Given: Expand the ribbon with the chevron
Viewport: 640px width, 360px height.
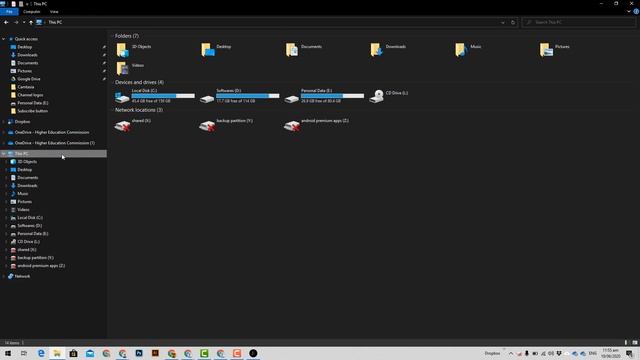Looking at the screenshot, I should tap(629, 11).
